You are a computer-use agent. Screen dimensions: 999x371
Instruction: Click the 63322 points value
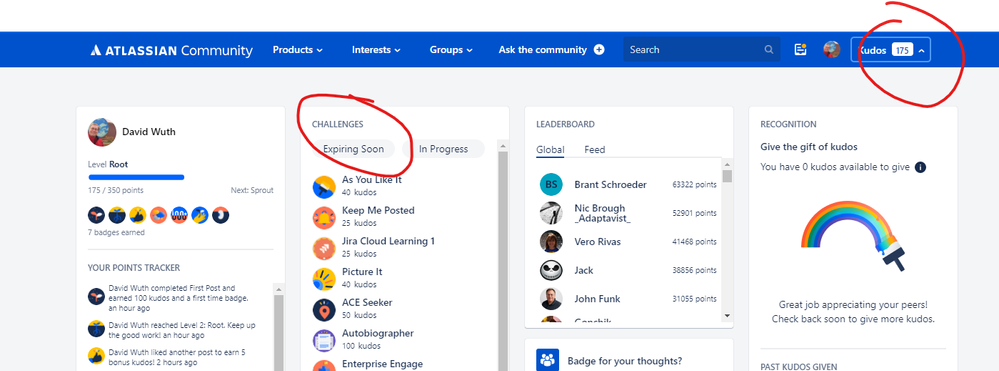[x=694, y=185]
